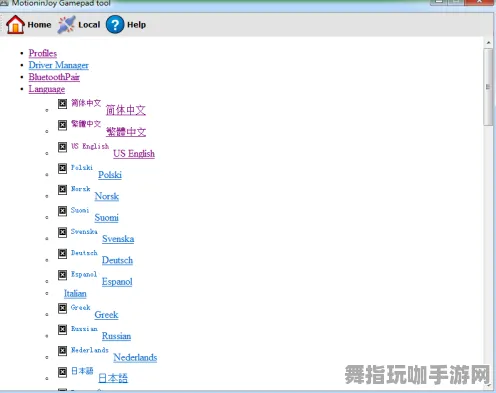This screenshot has height=393, width=496.
Task: Select the large Greek link
Action: pyautogui.click(x=106, y=315)
